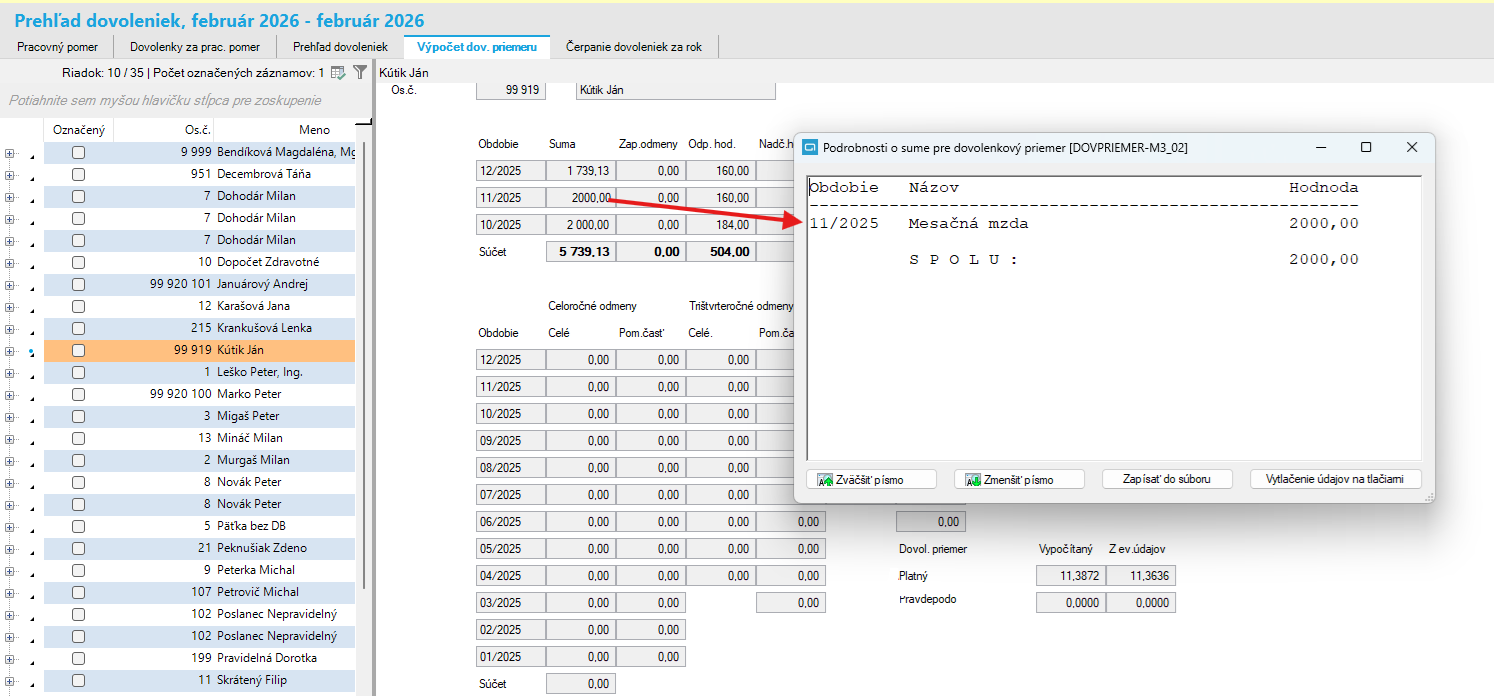Tick the checkbox for Kútik Ján

pyautogui.click(x=78, y=351)
